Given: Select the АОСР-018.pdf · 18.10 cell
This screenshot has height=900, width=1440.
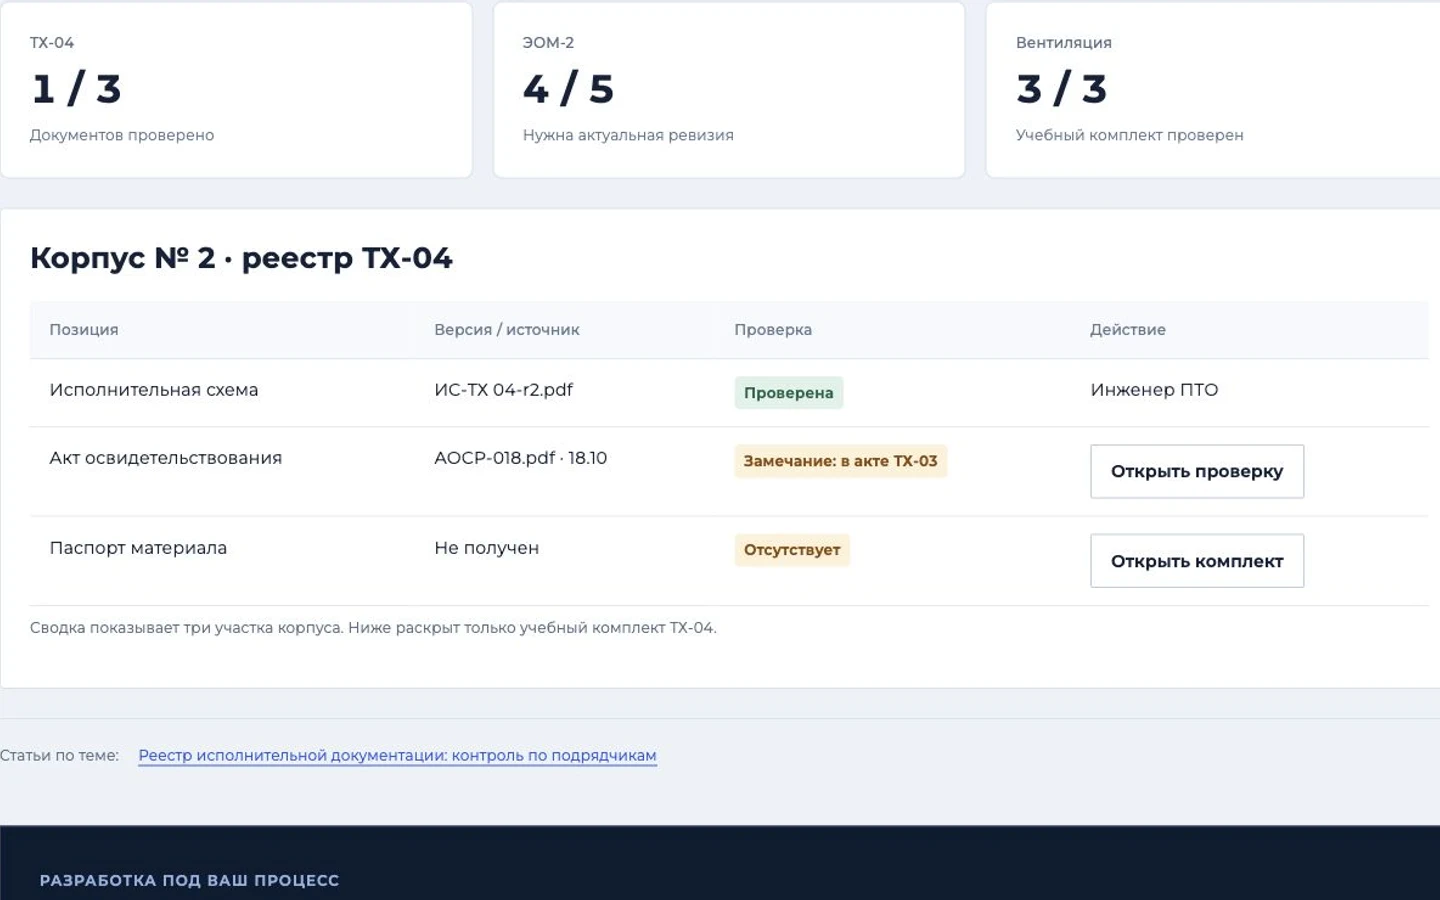Looking at the screenshot, I should pos(520,458).
